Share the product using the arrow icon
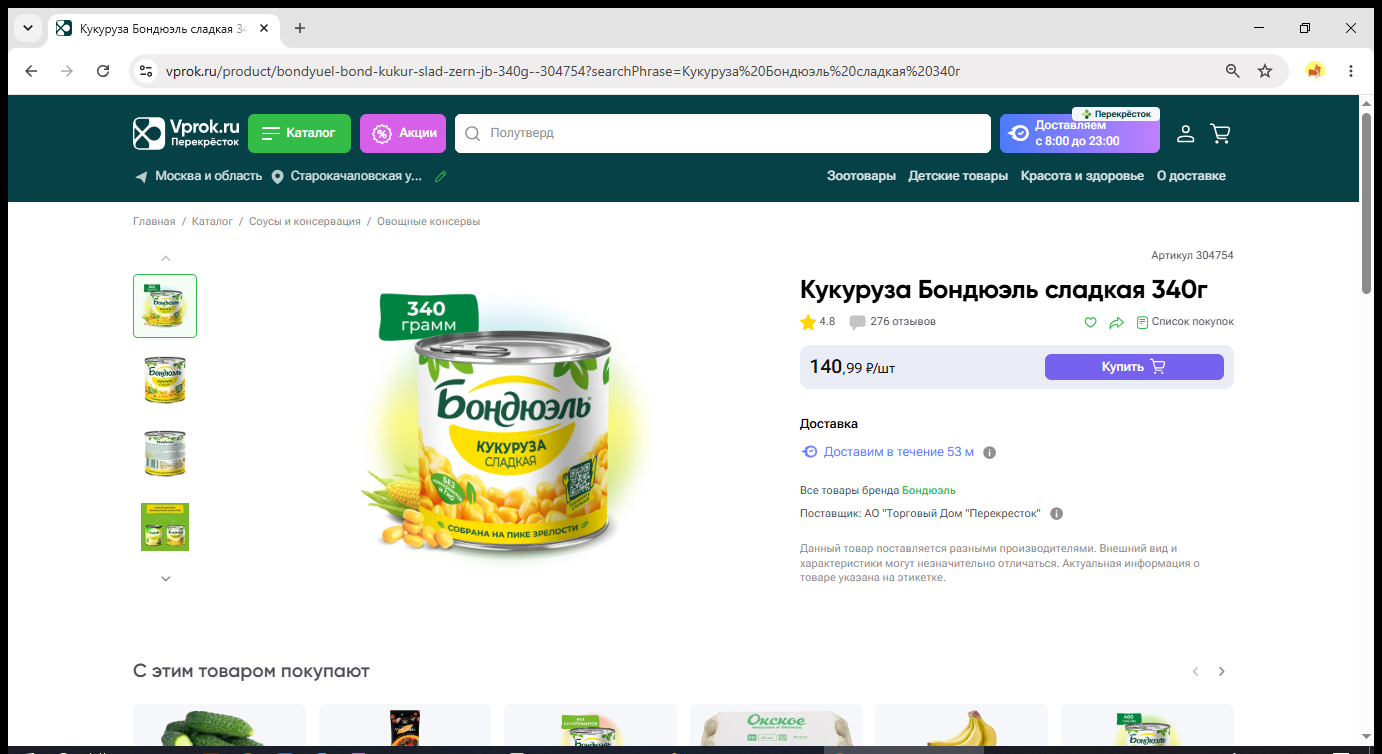Viewport: 1382px width, 754px height. coord(1117,322)
